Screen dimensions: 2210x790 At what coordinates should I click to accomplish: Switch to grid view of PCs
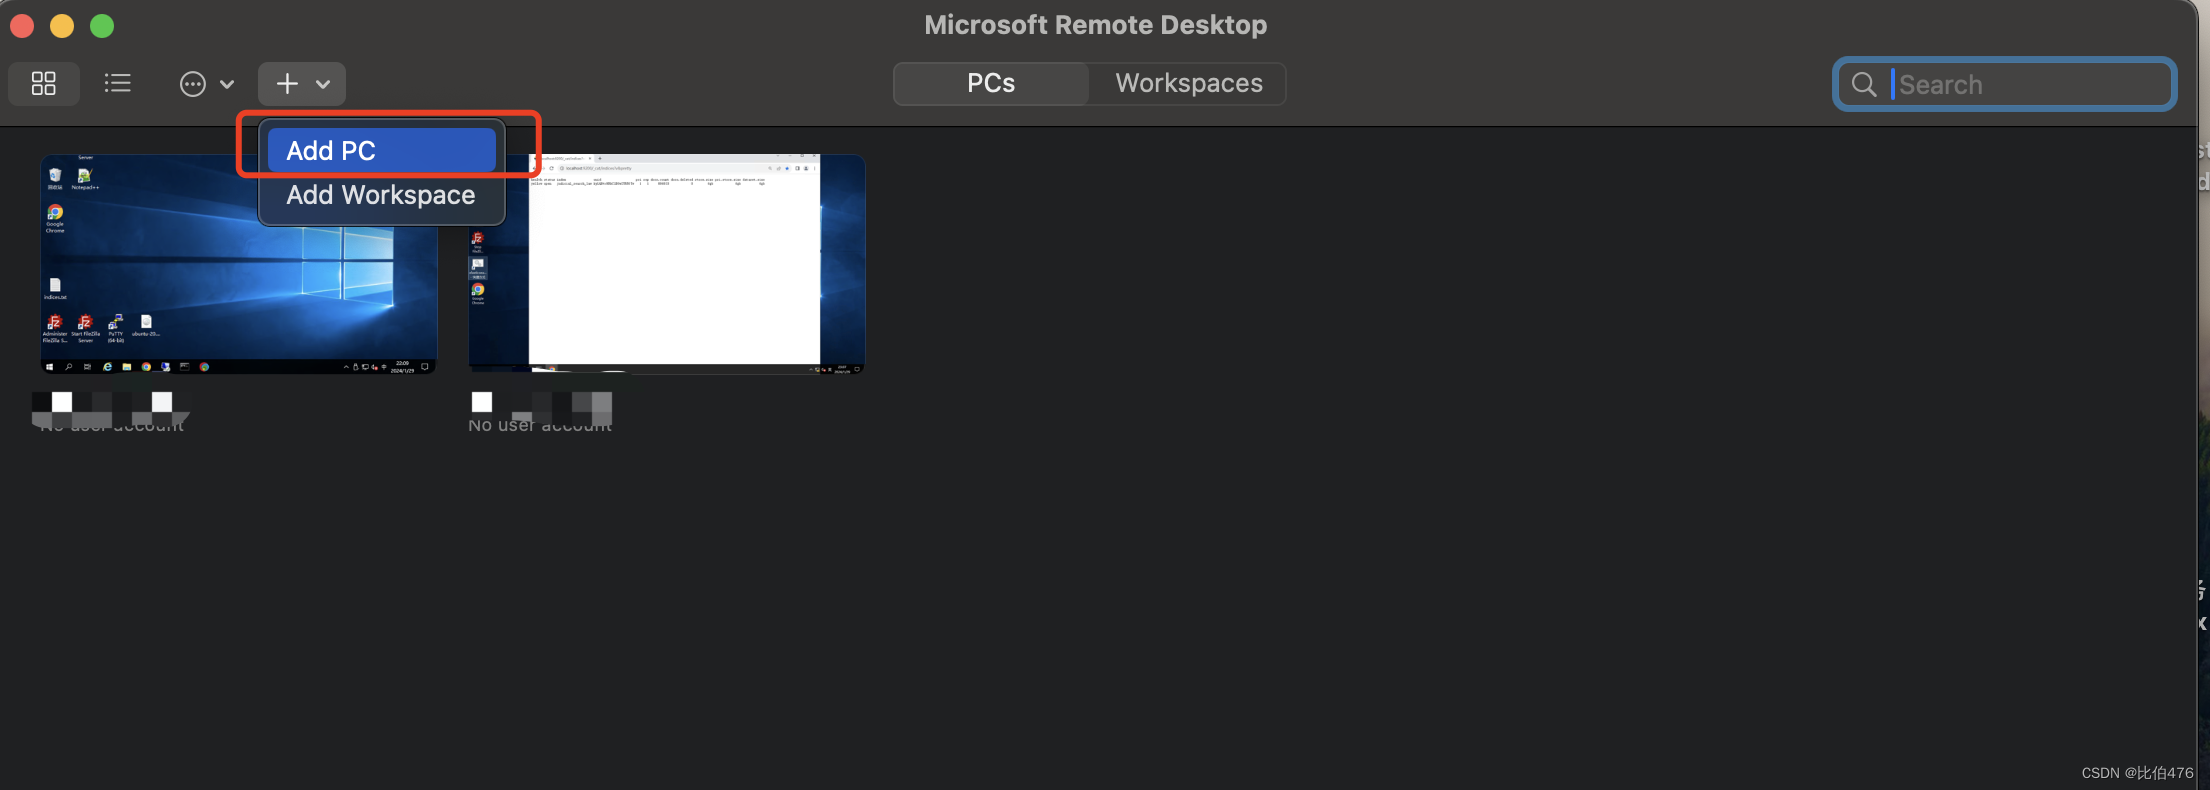[43, 84]
